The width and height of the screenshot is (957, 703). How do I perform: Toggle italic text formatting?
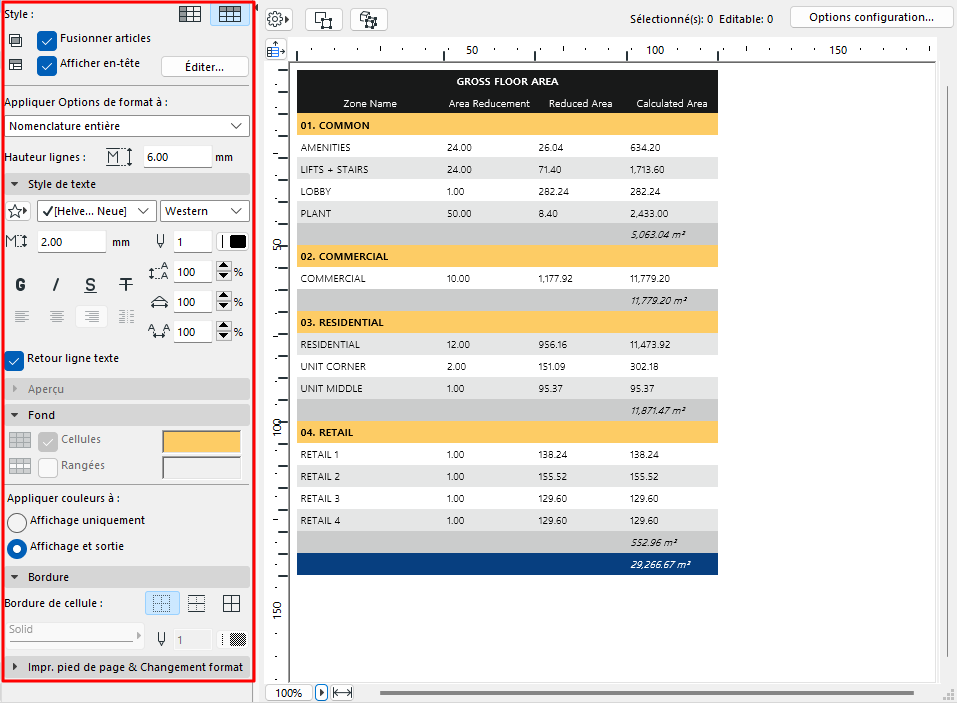click(56, 285)
